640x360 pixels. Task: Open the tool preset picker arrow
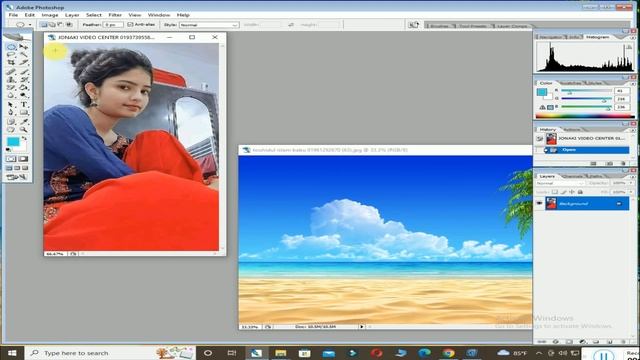30,25
